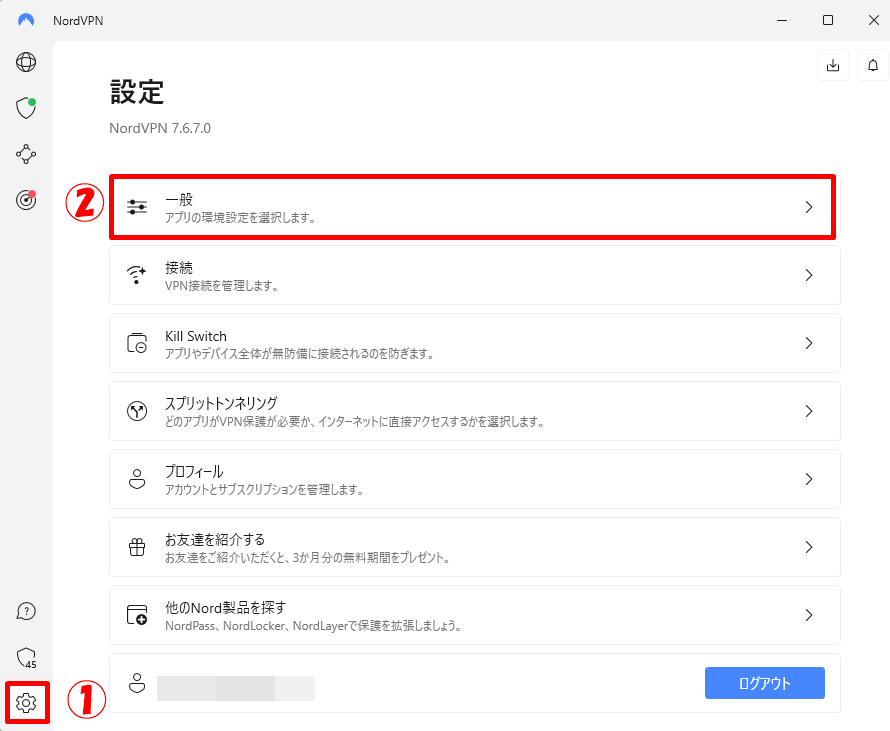Click the text アプリの環境設定を選択します。
The image size is (890, 731).
(x=241, y=217)
